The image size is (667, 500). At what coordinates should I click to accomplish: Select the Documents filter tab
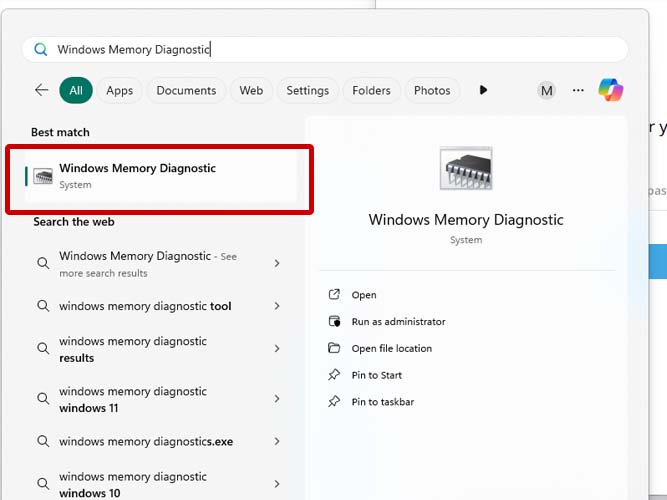point(186,90)
